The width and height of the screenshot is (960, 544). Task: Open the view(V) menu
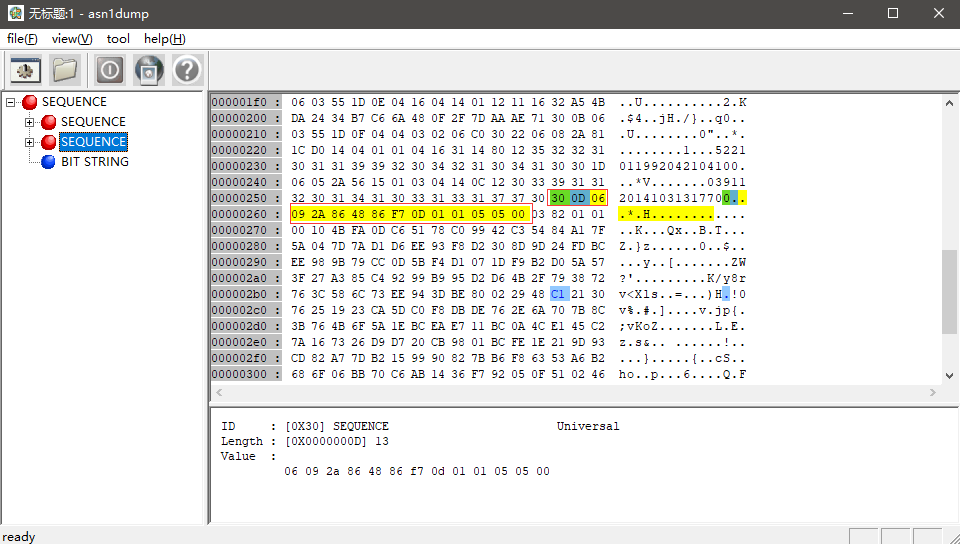tap(72, 39)
